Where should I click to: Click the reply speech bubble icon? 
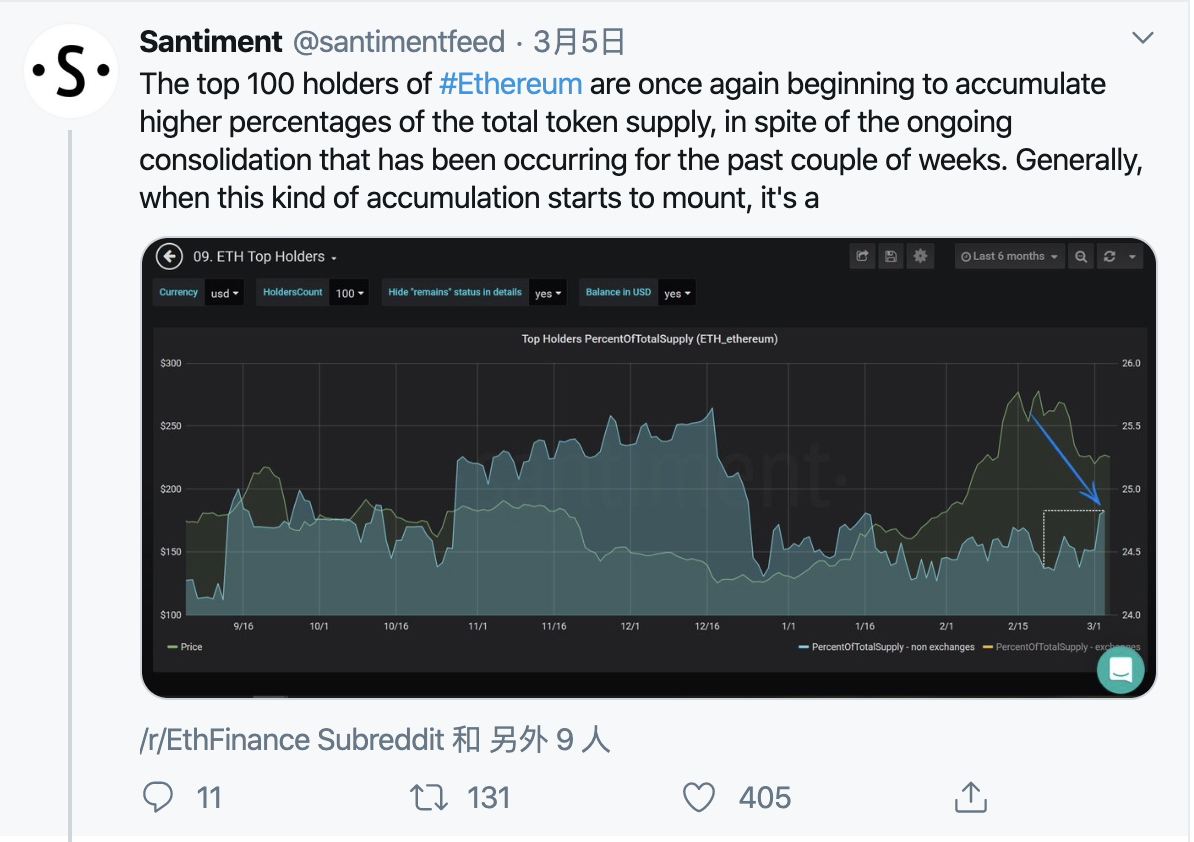pyautogui.click(x=158, y=797)
